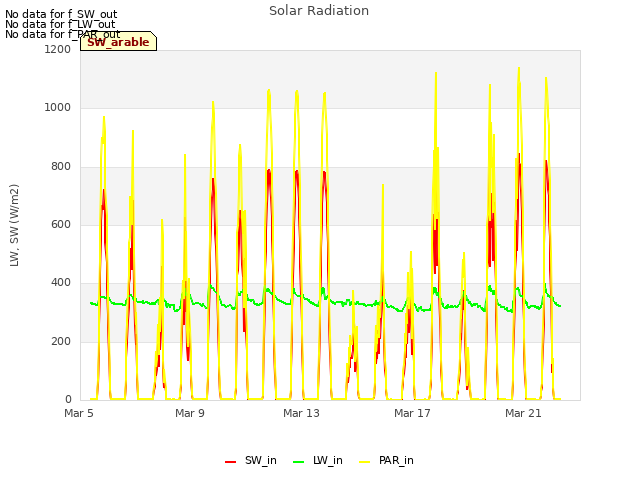Click the Mar 17 x-axis tick label
Screen dimensions: 640x480
pos(412,413)
